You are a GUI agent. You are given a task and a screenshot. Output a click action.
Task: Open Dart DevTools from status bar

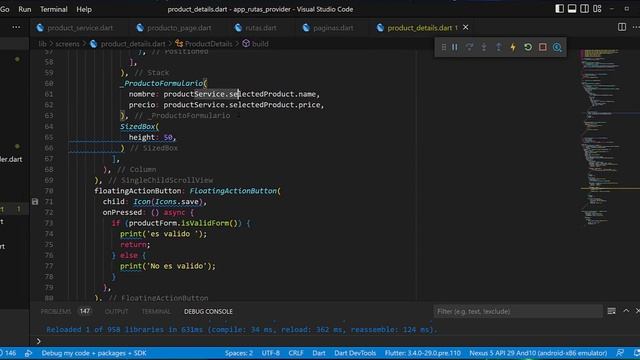pos(355,353)
